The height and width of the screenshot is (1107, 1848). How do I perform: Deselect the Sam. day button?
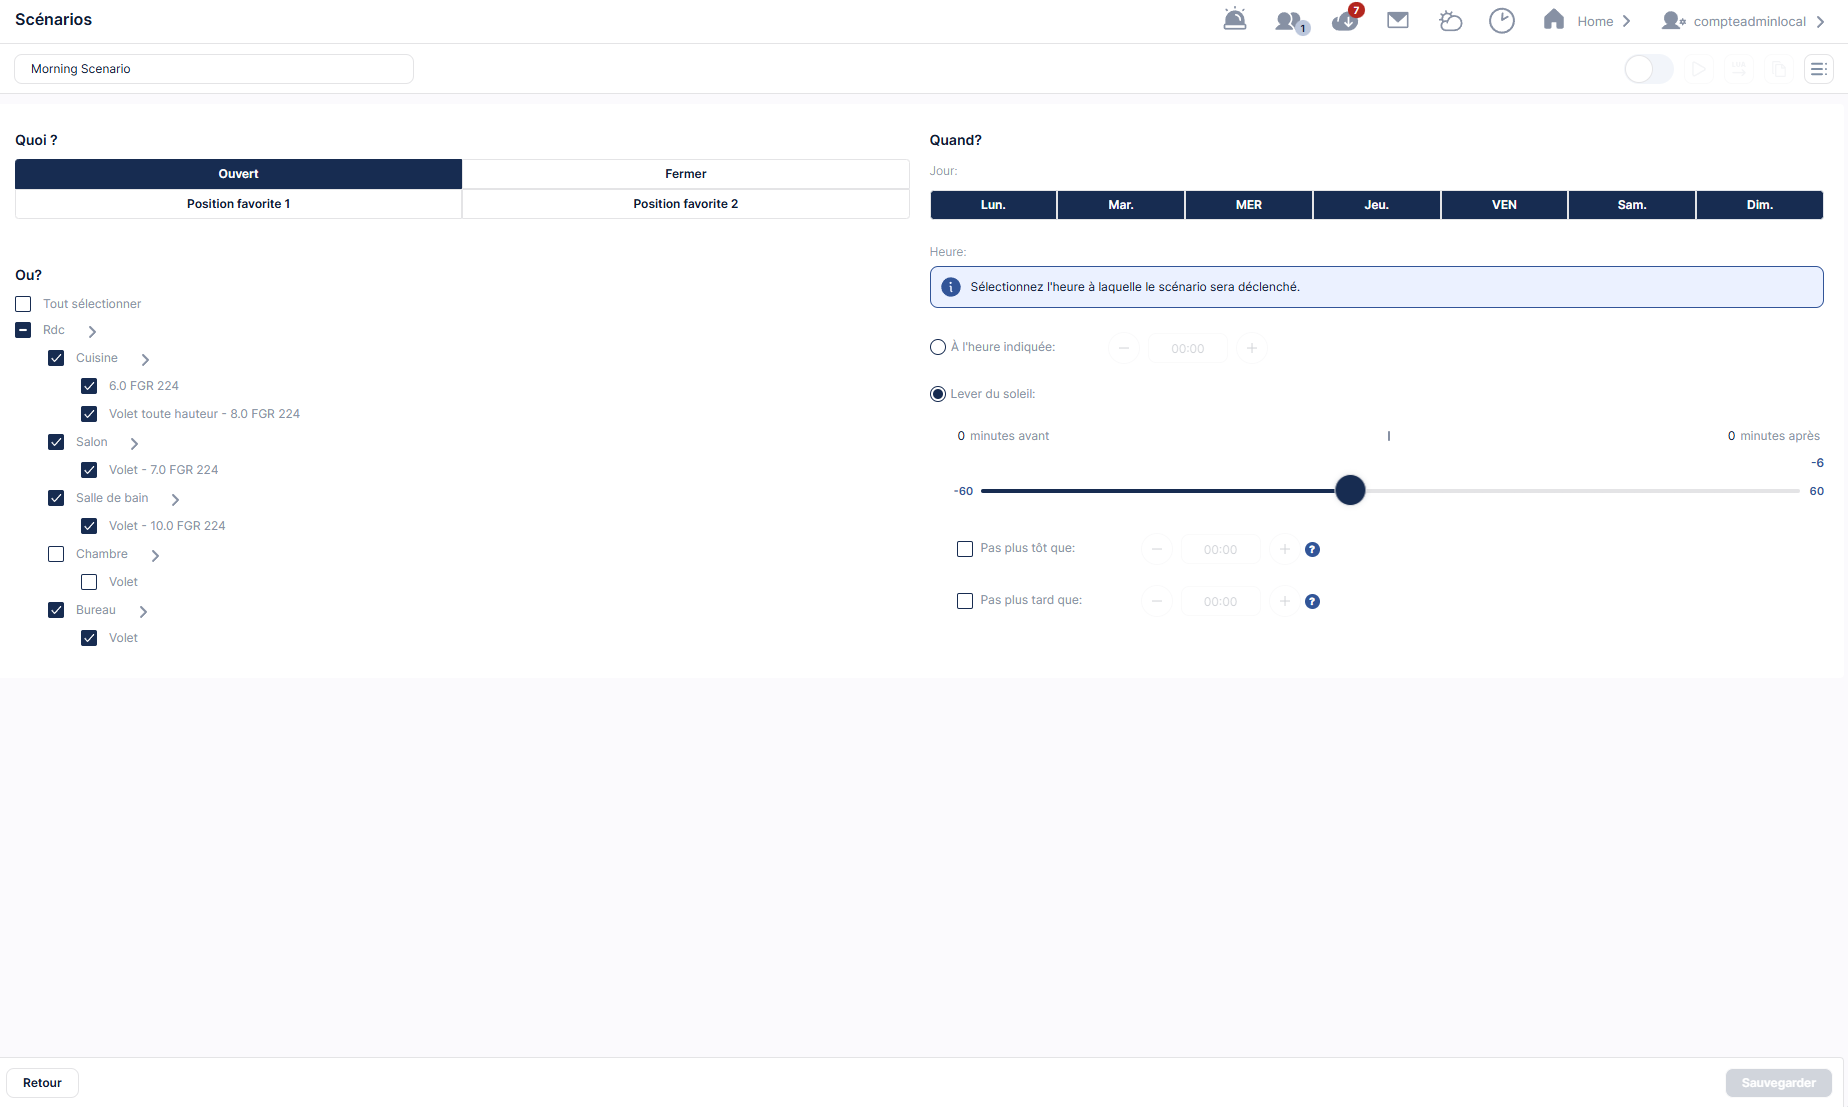tap(1631, 205)
